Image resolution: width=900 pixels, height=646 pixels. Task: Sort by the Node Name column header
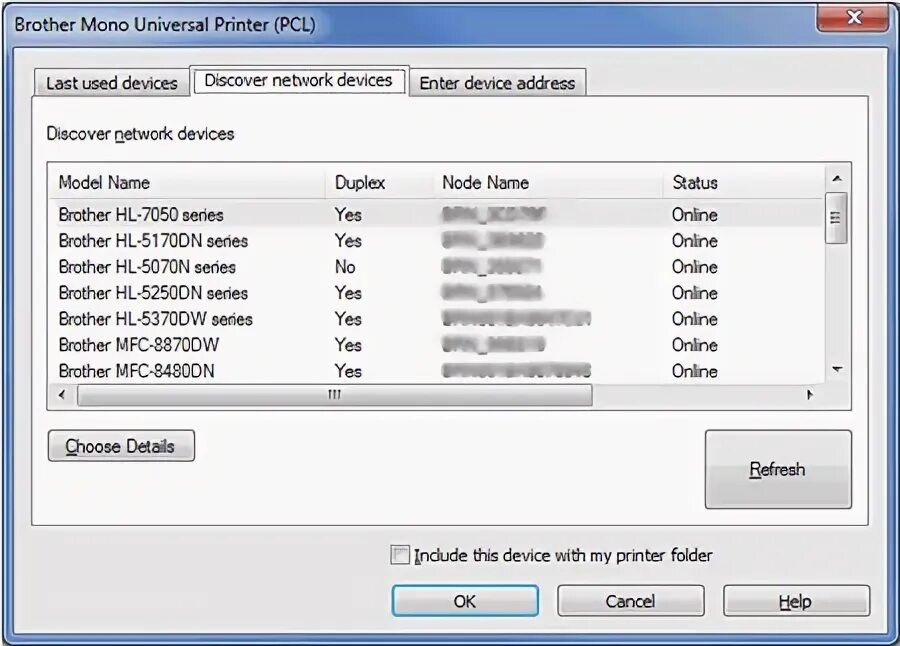click(x=548, y=183)
